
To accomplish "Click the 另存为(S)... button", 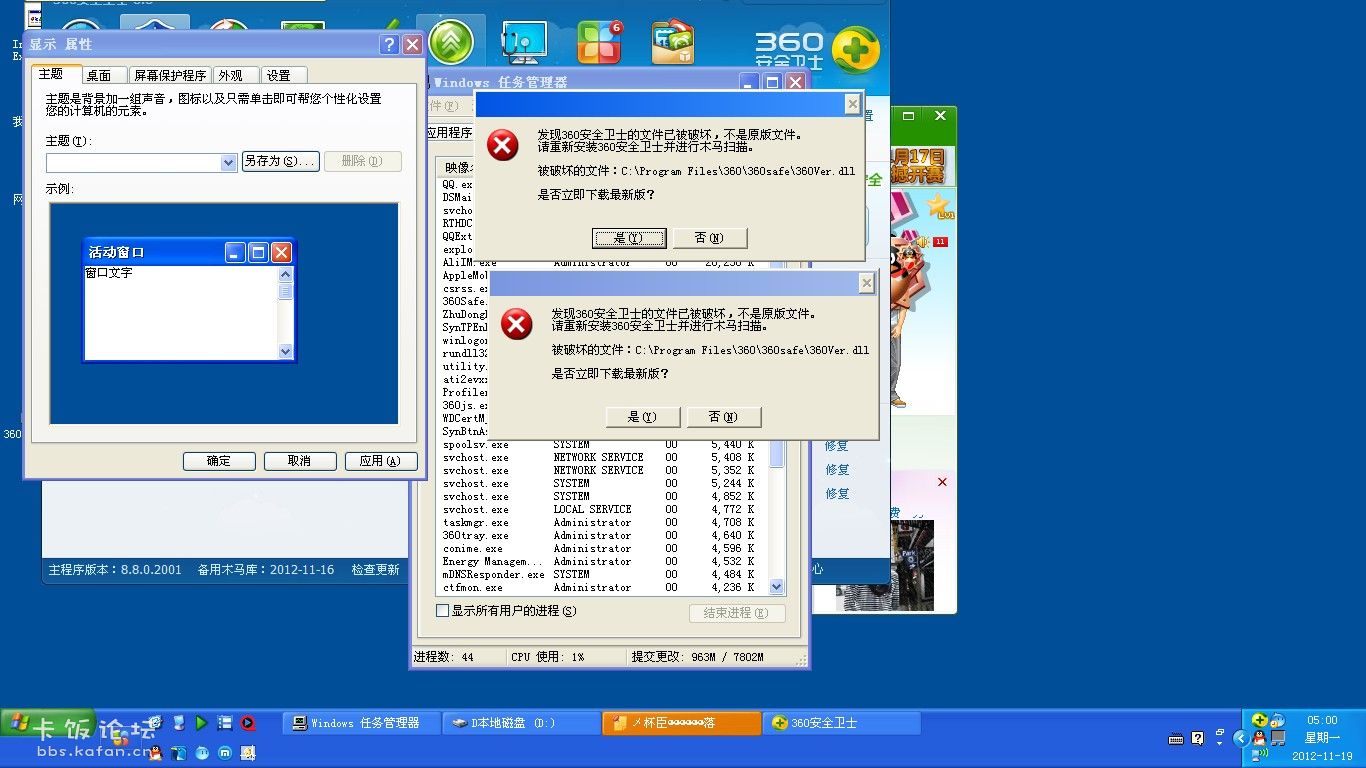I will click(x=280, y=161).
